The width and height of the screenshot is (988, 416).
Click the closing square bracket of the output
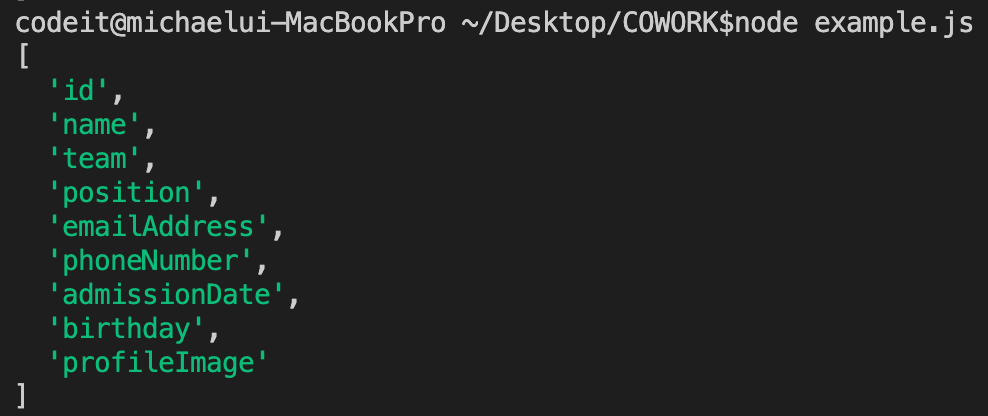[x=23, y=396]
